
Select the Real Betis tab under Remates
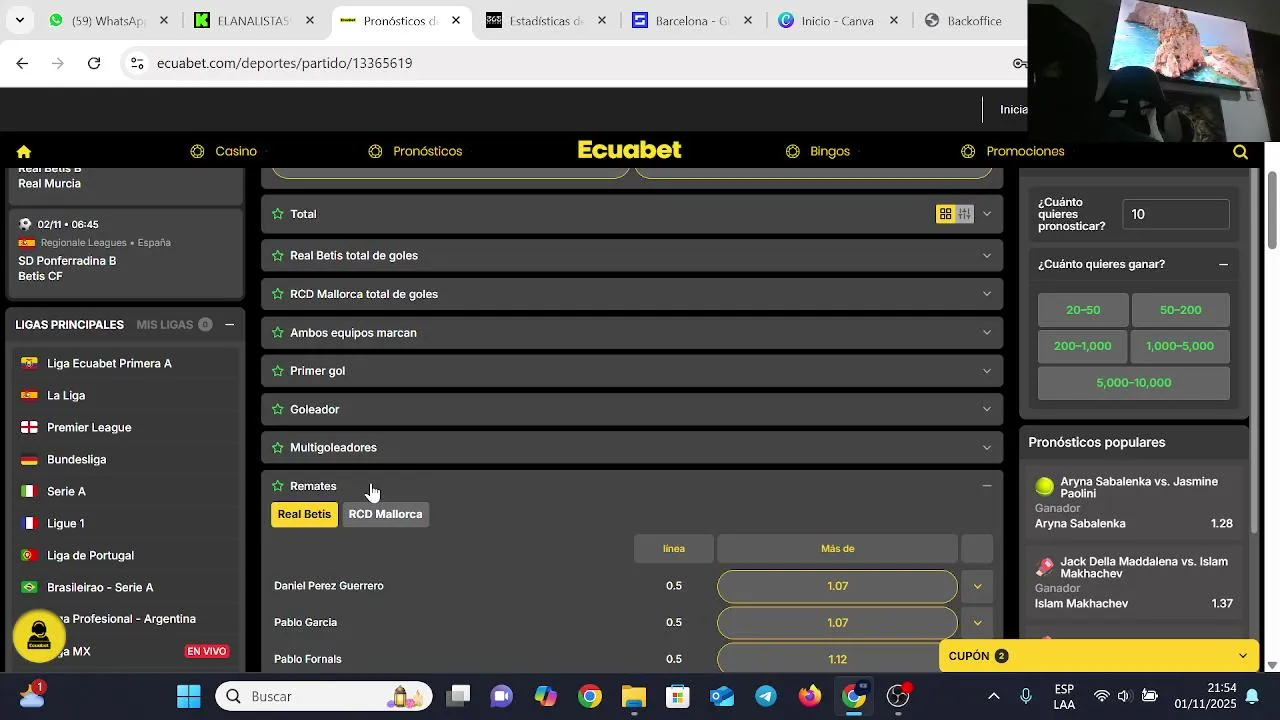click(304, 514)
